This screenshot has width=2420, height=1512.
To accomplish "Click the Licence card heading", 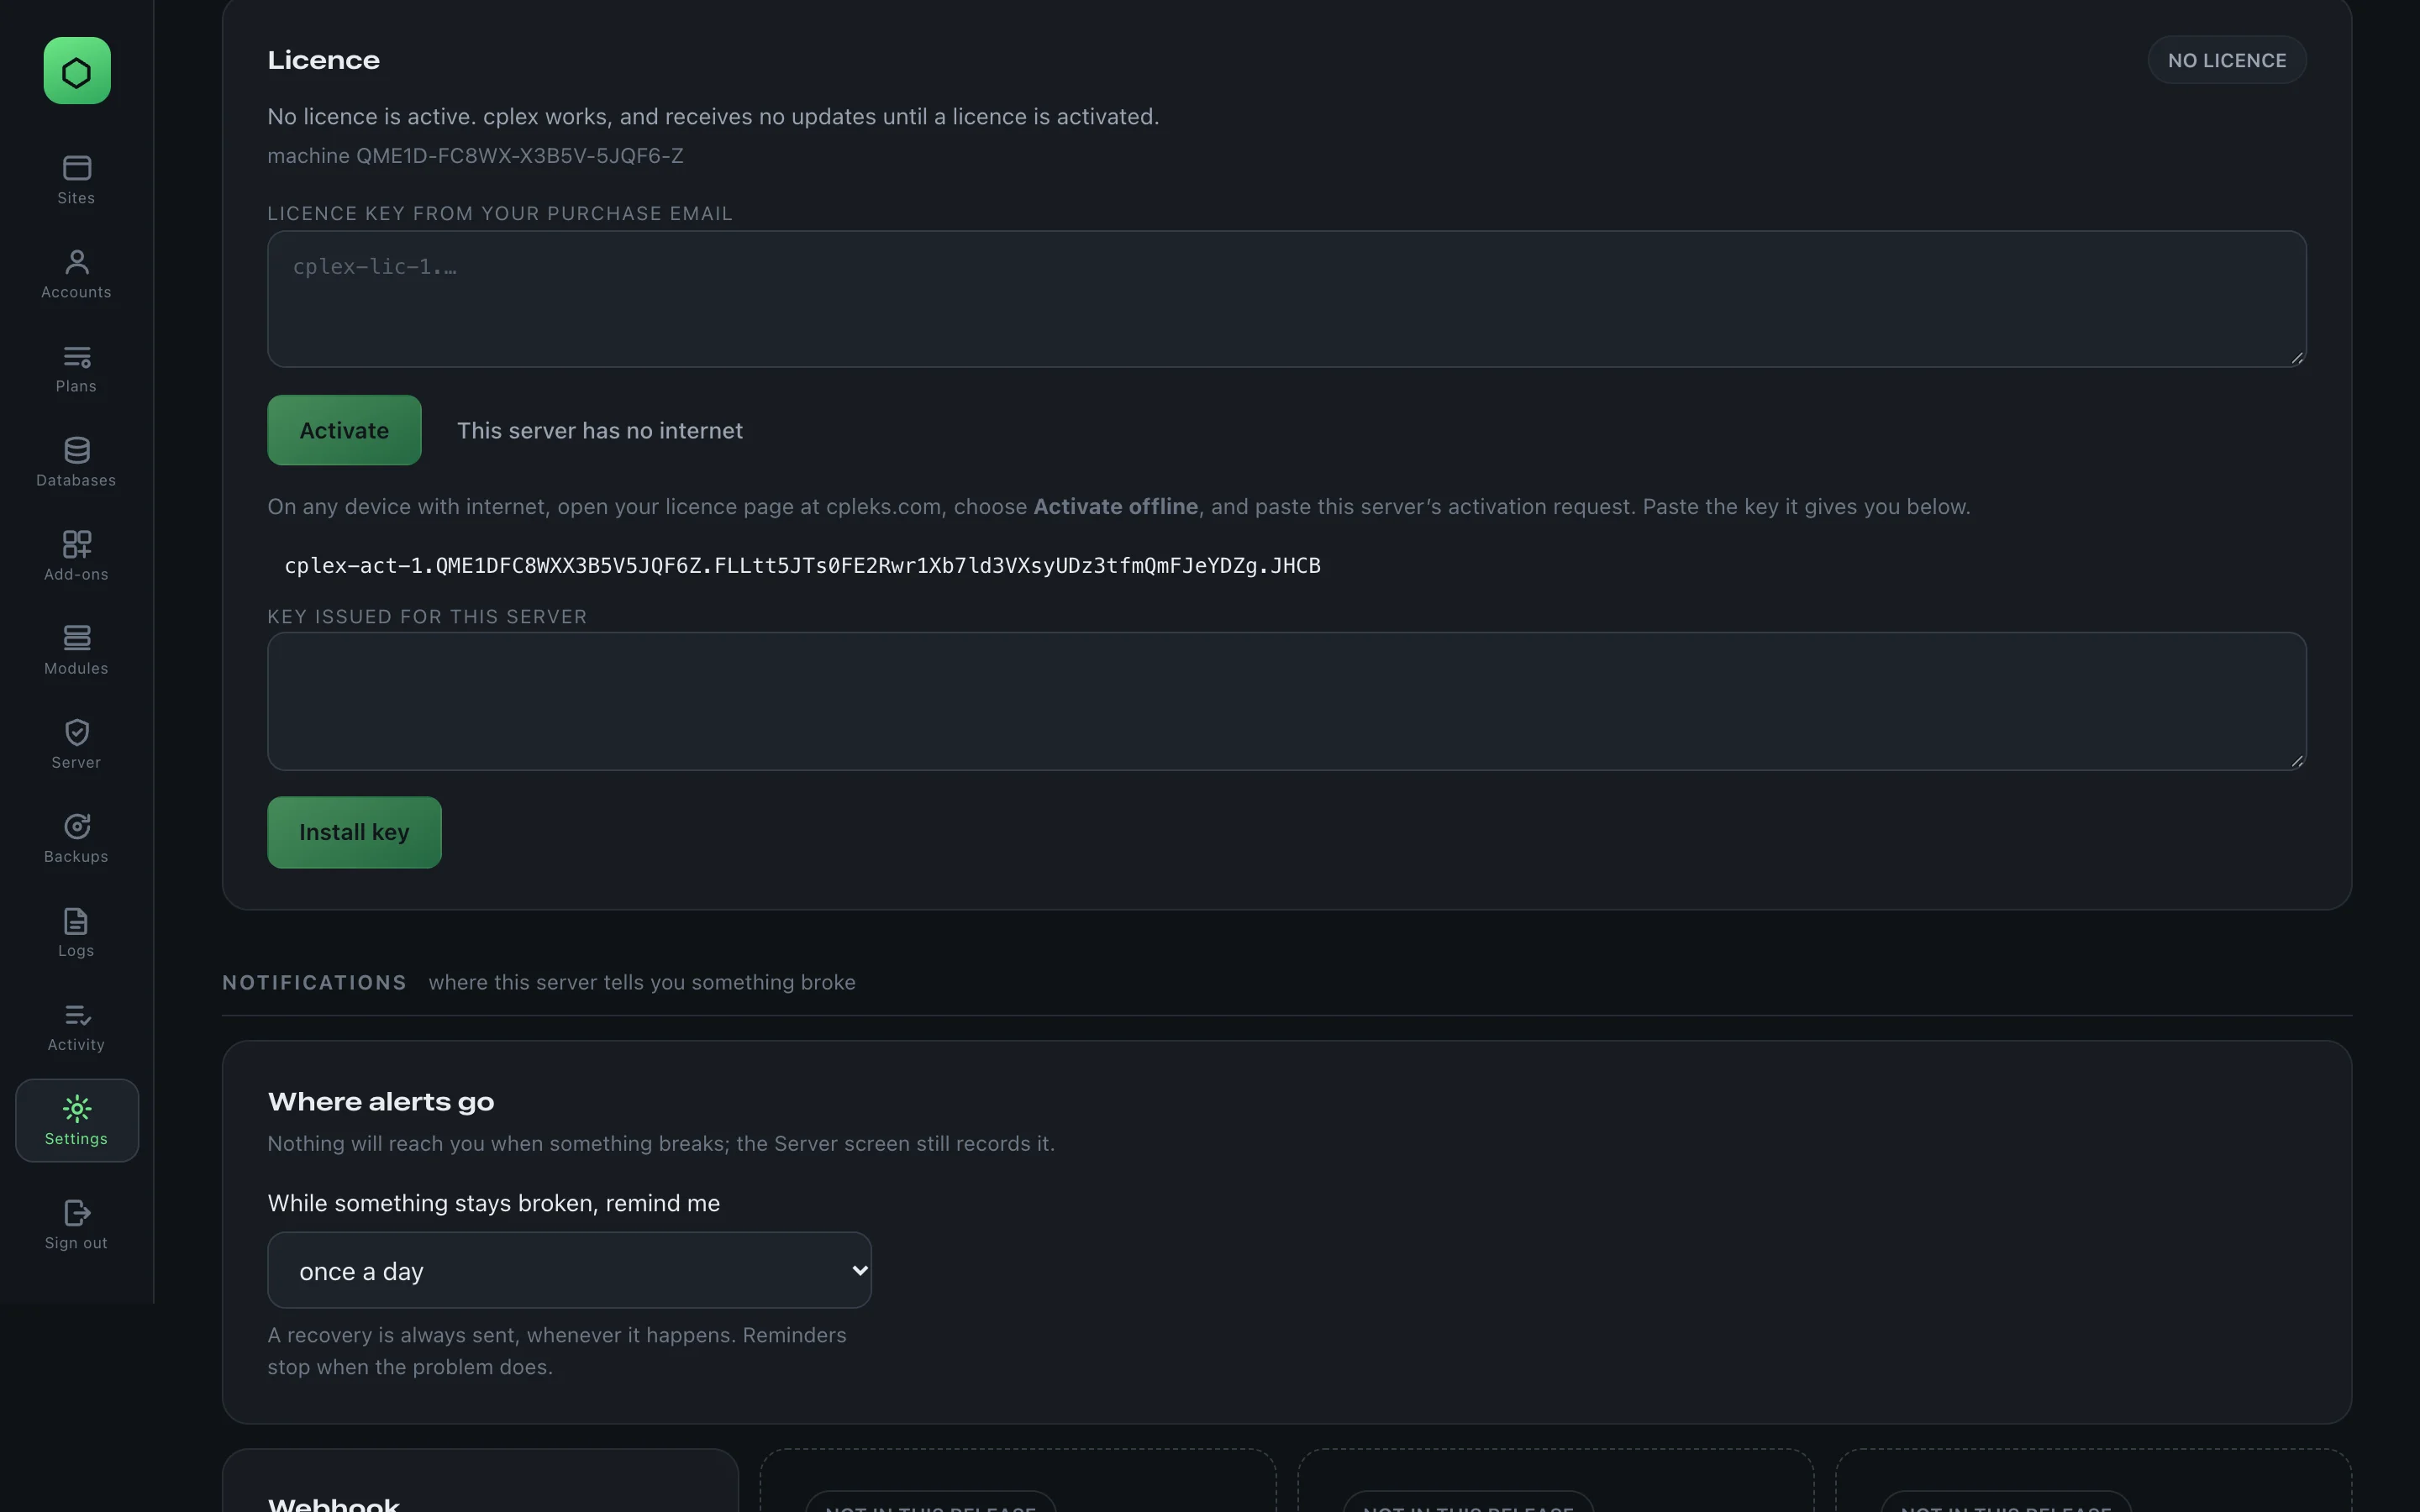I will click(323, 61).
